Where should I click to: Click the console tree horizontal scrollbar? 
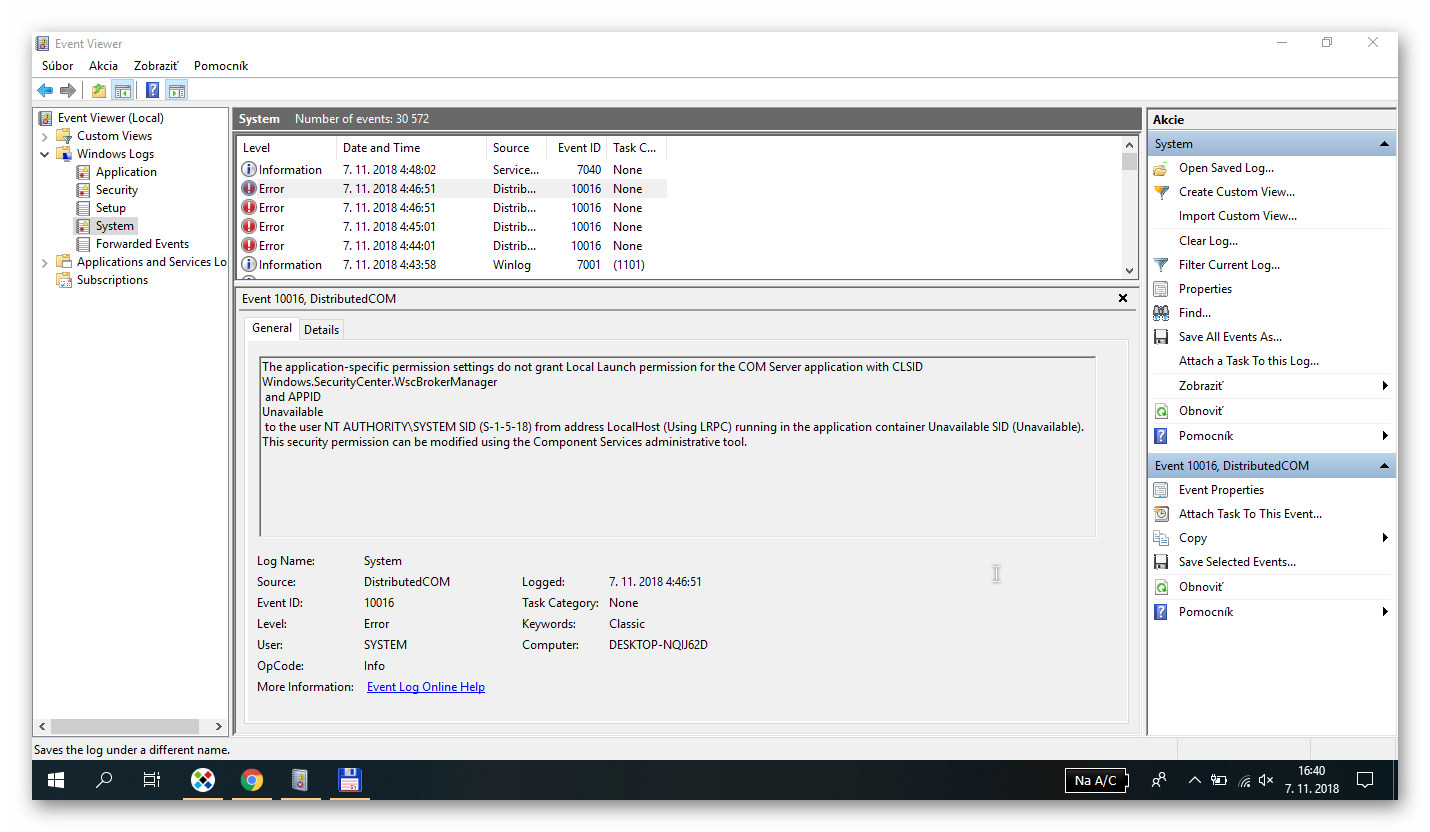(x=130, y=726)
